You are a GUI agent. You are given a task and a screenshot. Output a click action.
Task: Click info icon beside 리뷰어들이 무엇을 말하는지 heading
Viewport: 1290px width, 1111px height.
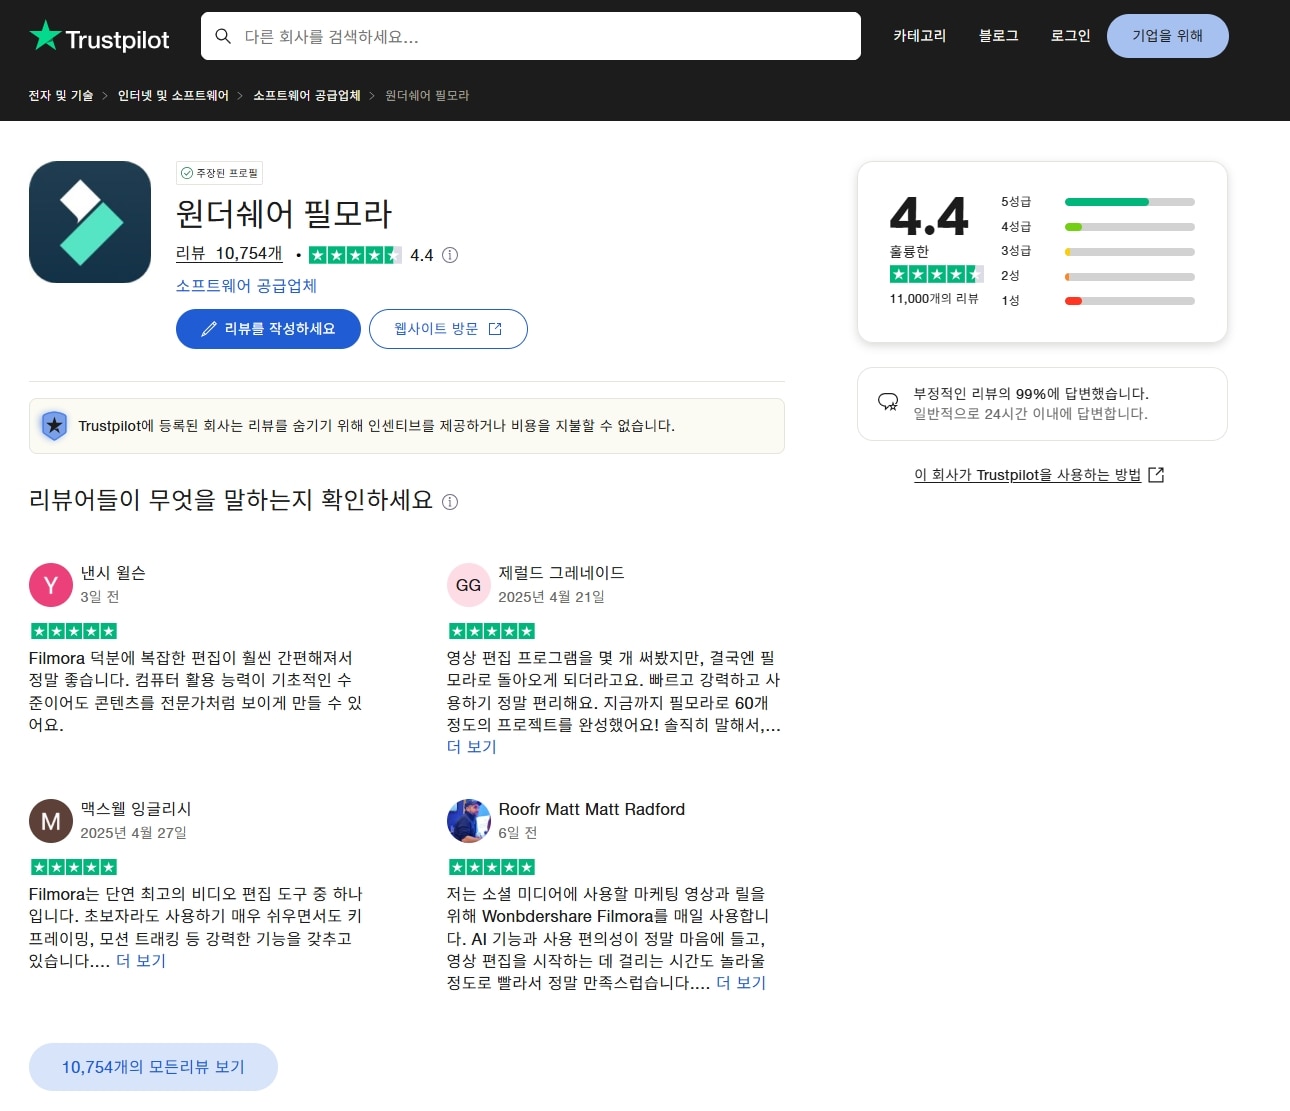(x=450, y=502)
